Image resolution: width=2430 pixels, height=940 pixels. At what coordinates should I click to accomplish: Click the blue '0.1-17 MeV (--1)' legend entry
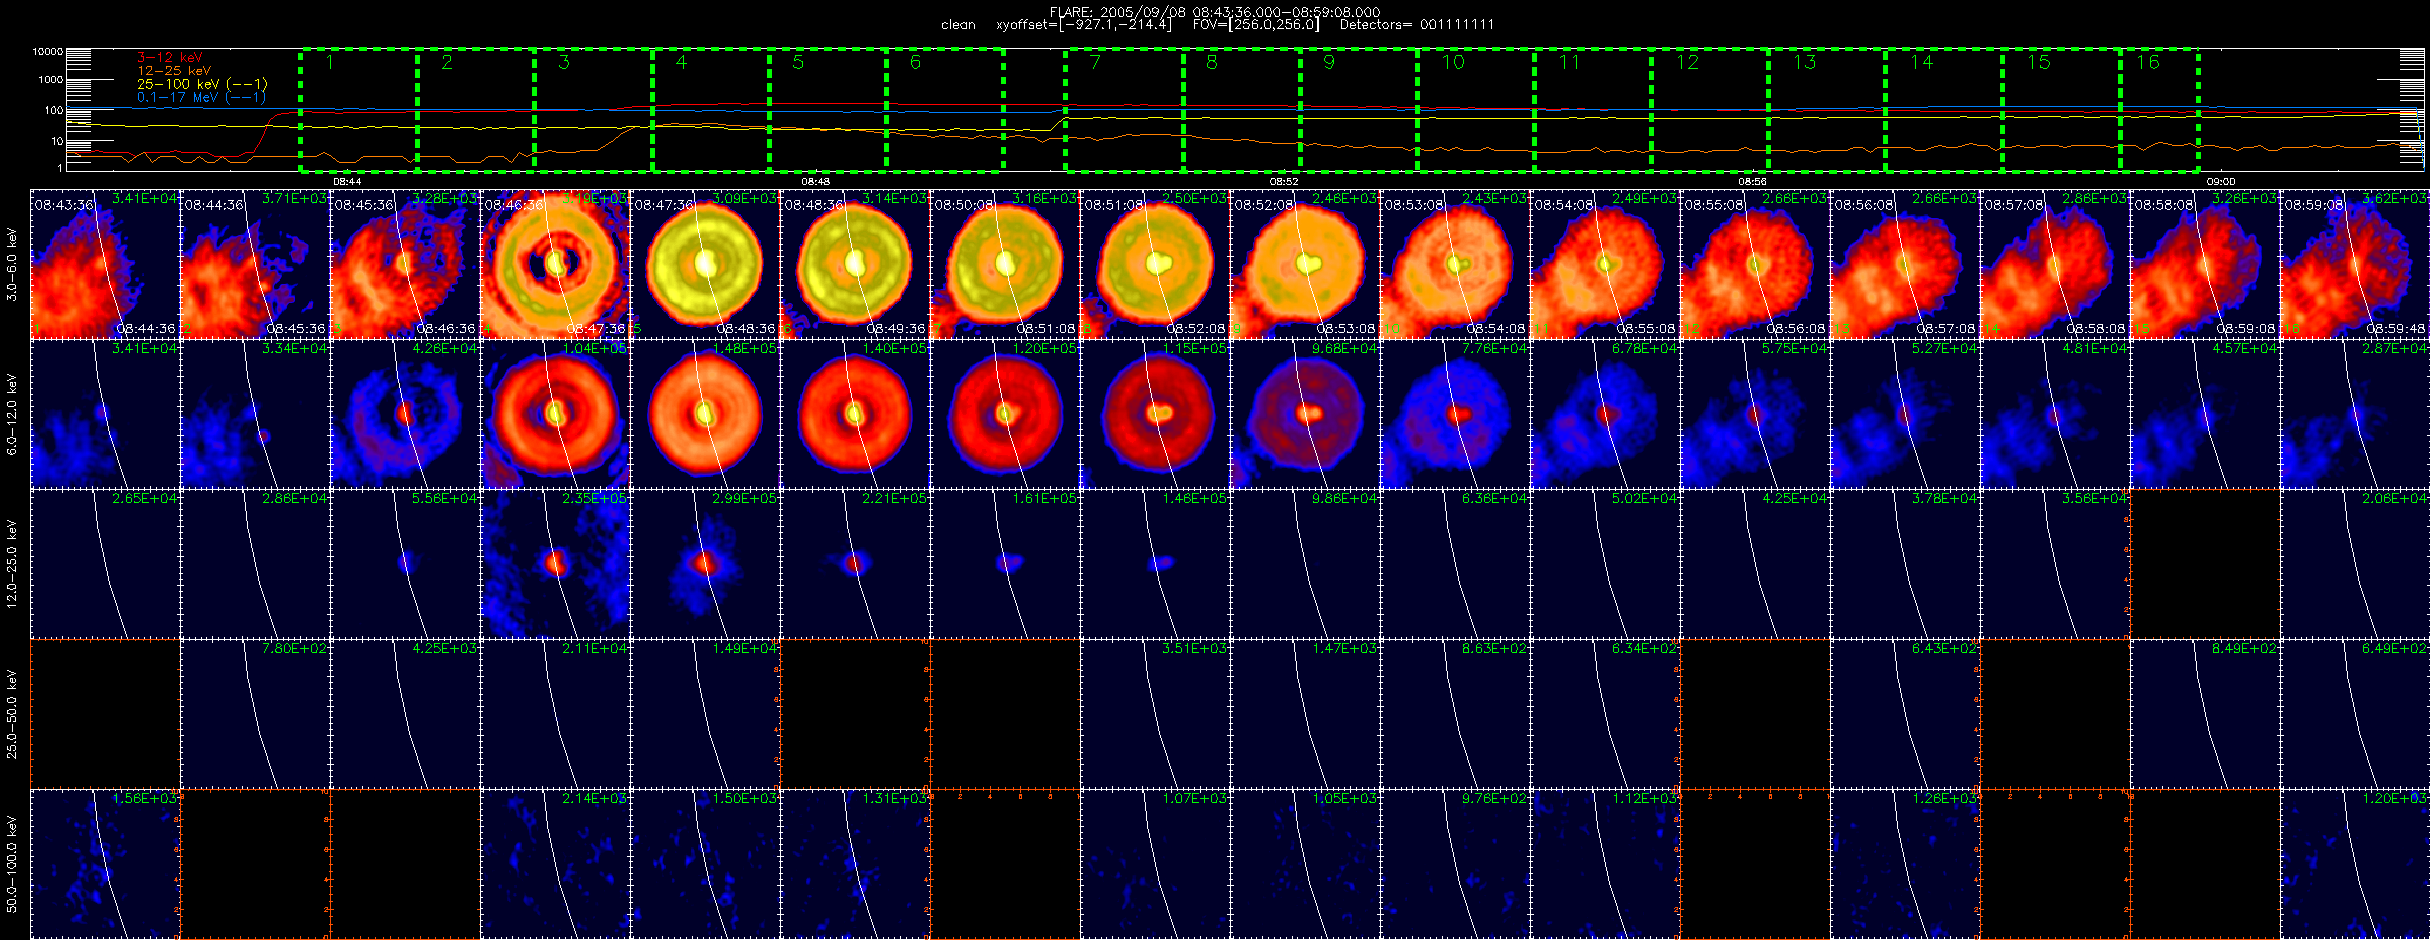pos(202,97)
